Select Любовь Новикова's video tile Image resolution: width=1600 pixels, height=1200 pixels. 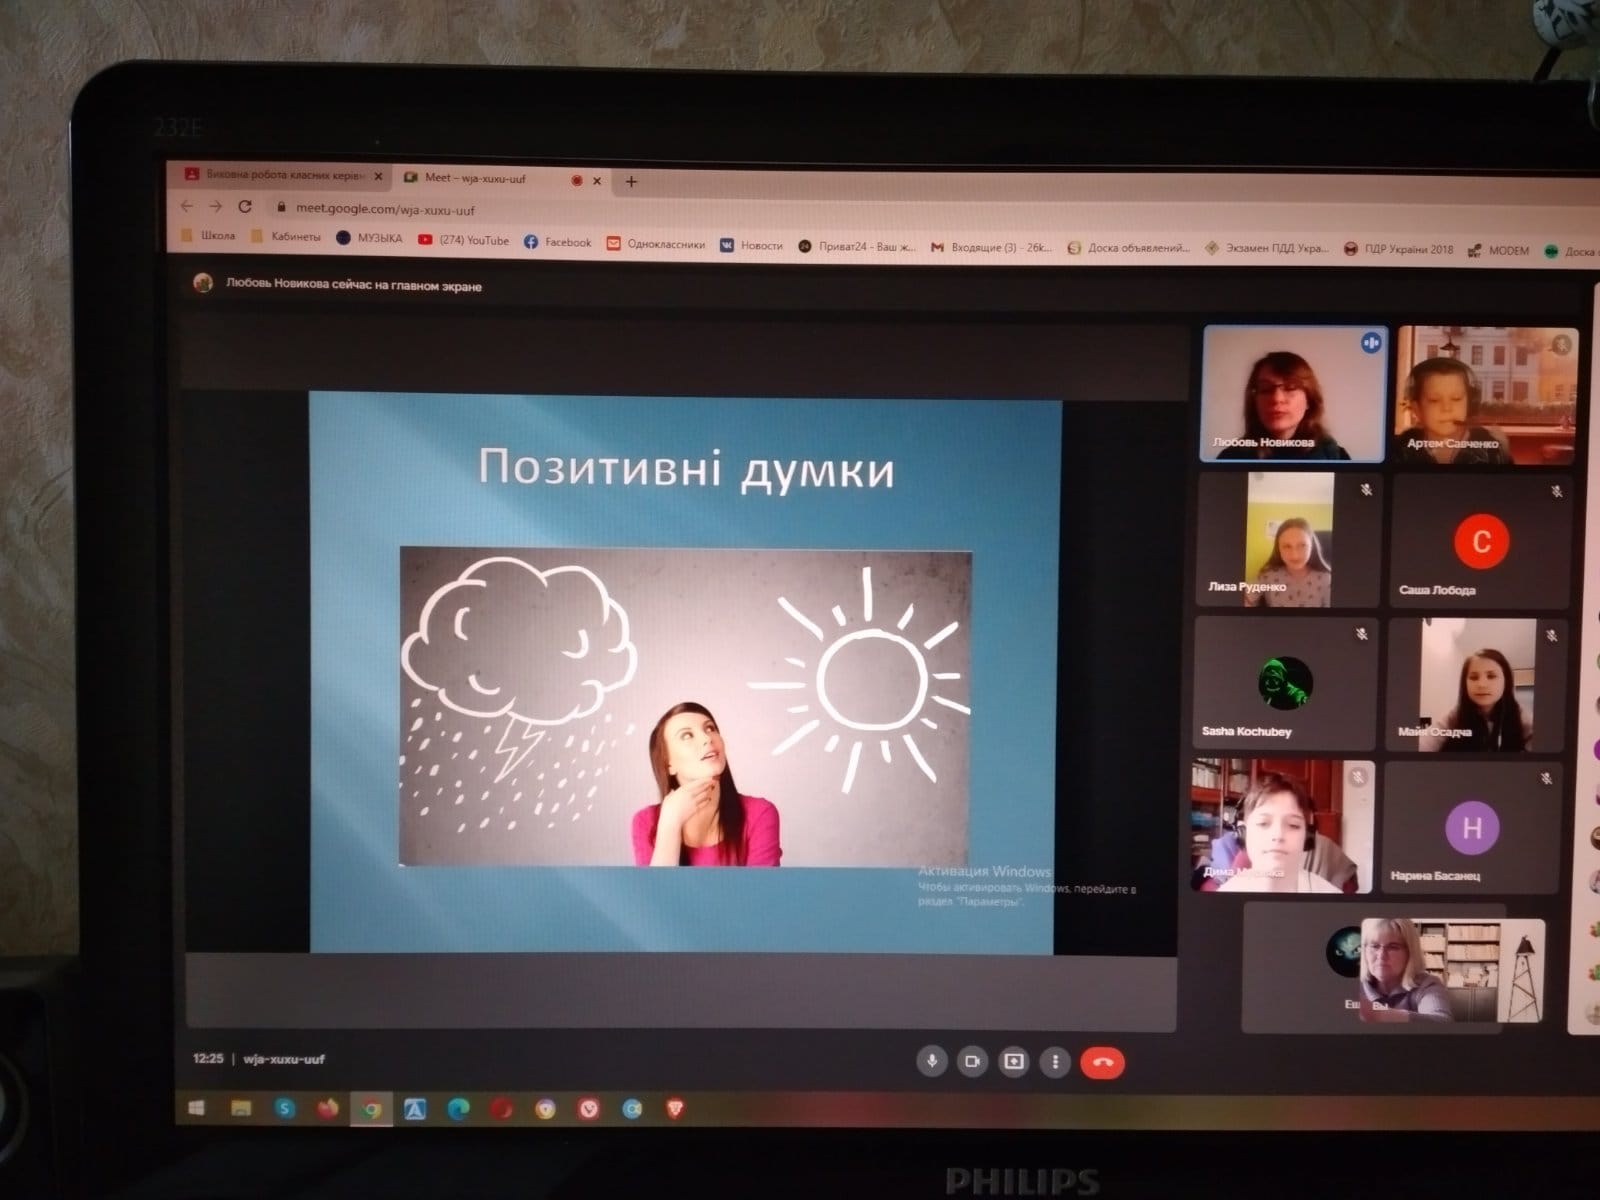click(x=1292, y=394)
